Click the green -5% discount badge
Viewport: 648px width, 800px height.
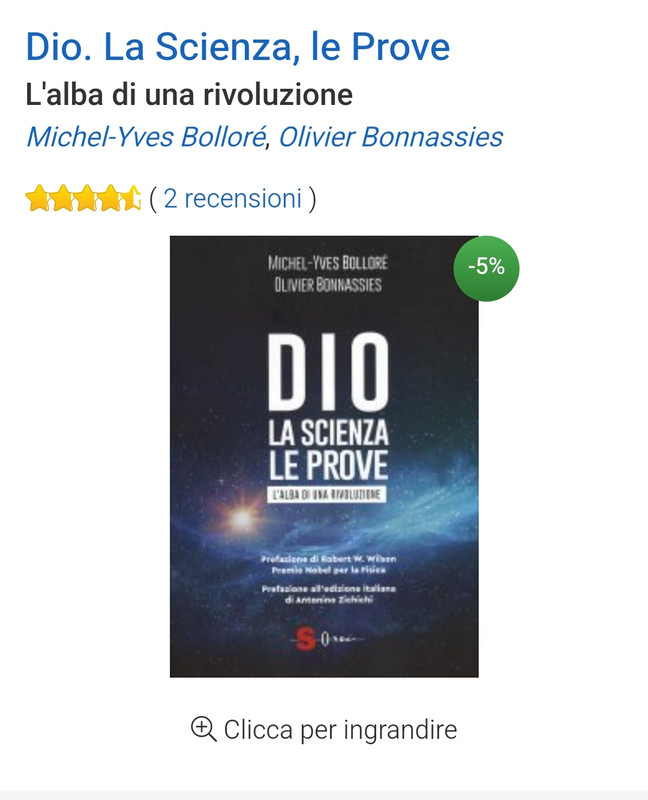tap(486, 268)
